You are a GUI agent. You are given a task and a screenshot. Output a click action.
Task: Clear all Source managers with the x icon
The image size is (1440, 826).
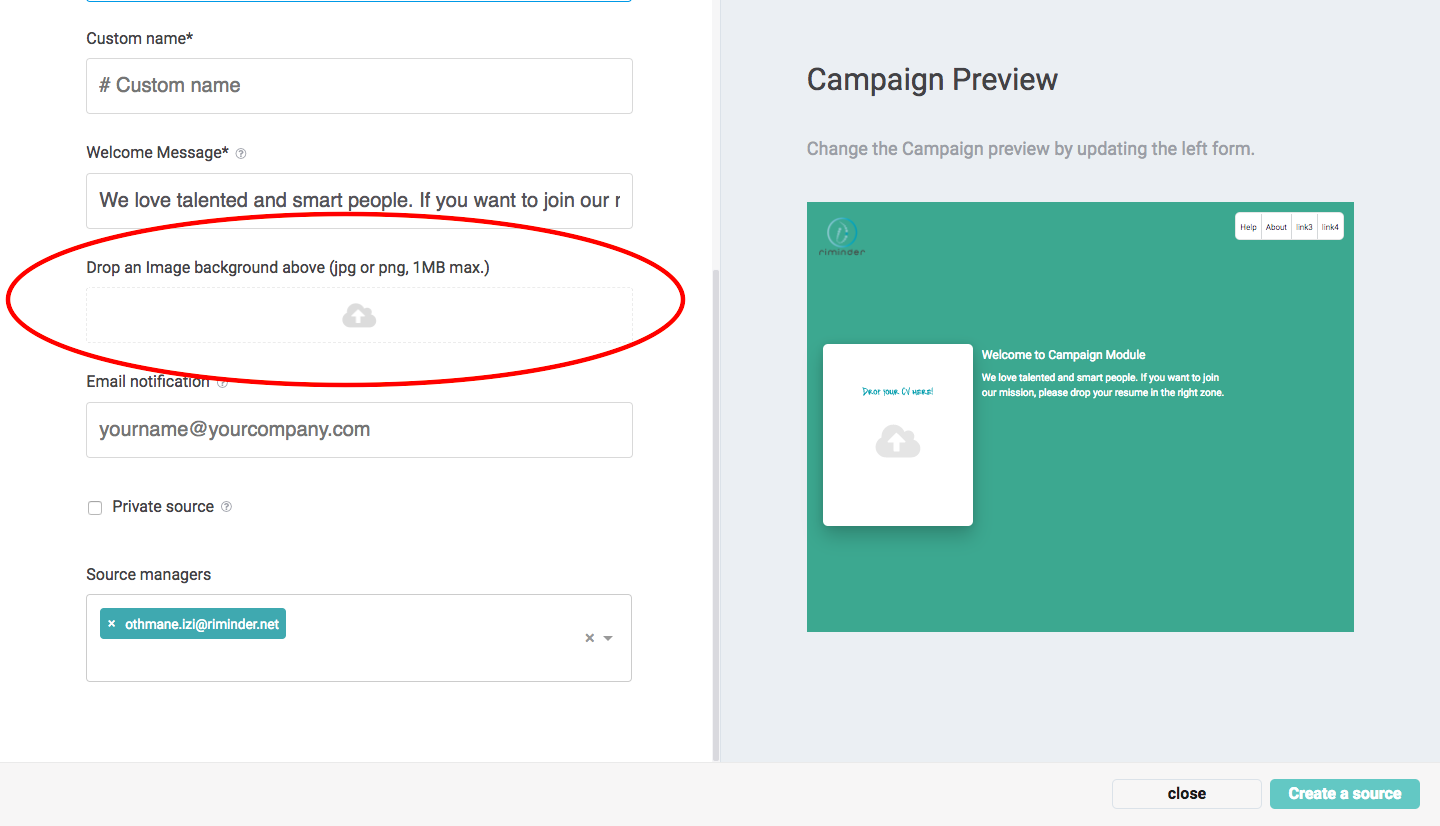click(589, 638)
